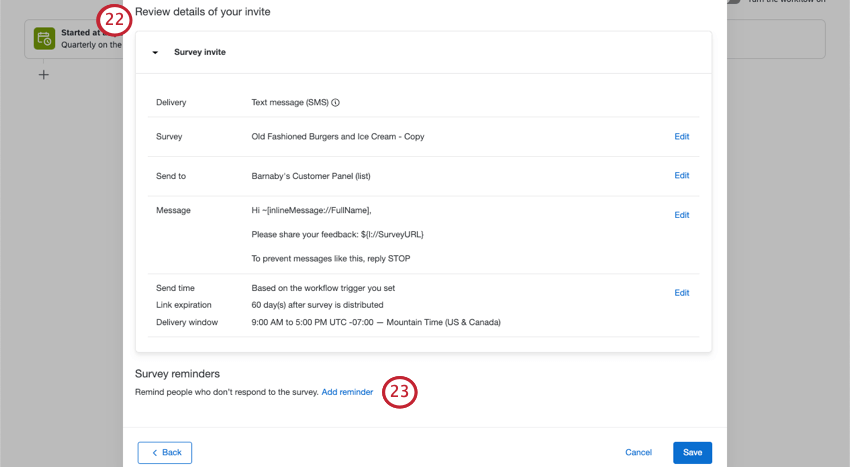Edit the Message text

point(681,215)
